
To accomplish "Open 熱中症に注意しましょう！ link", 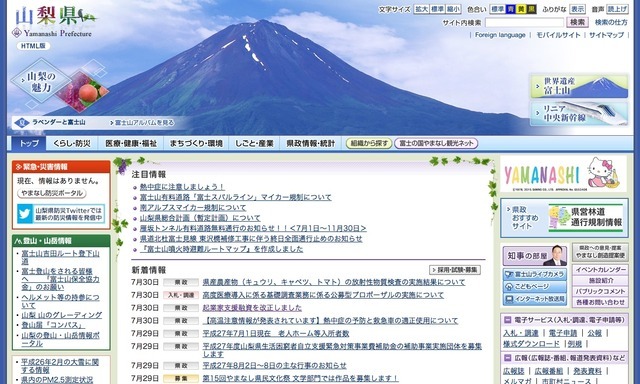I will [182, 187].
